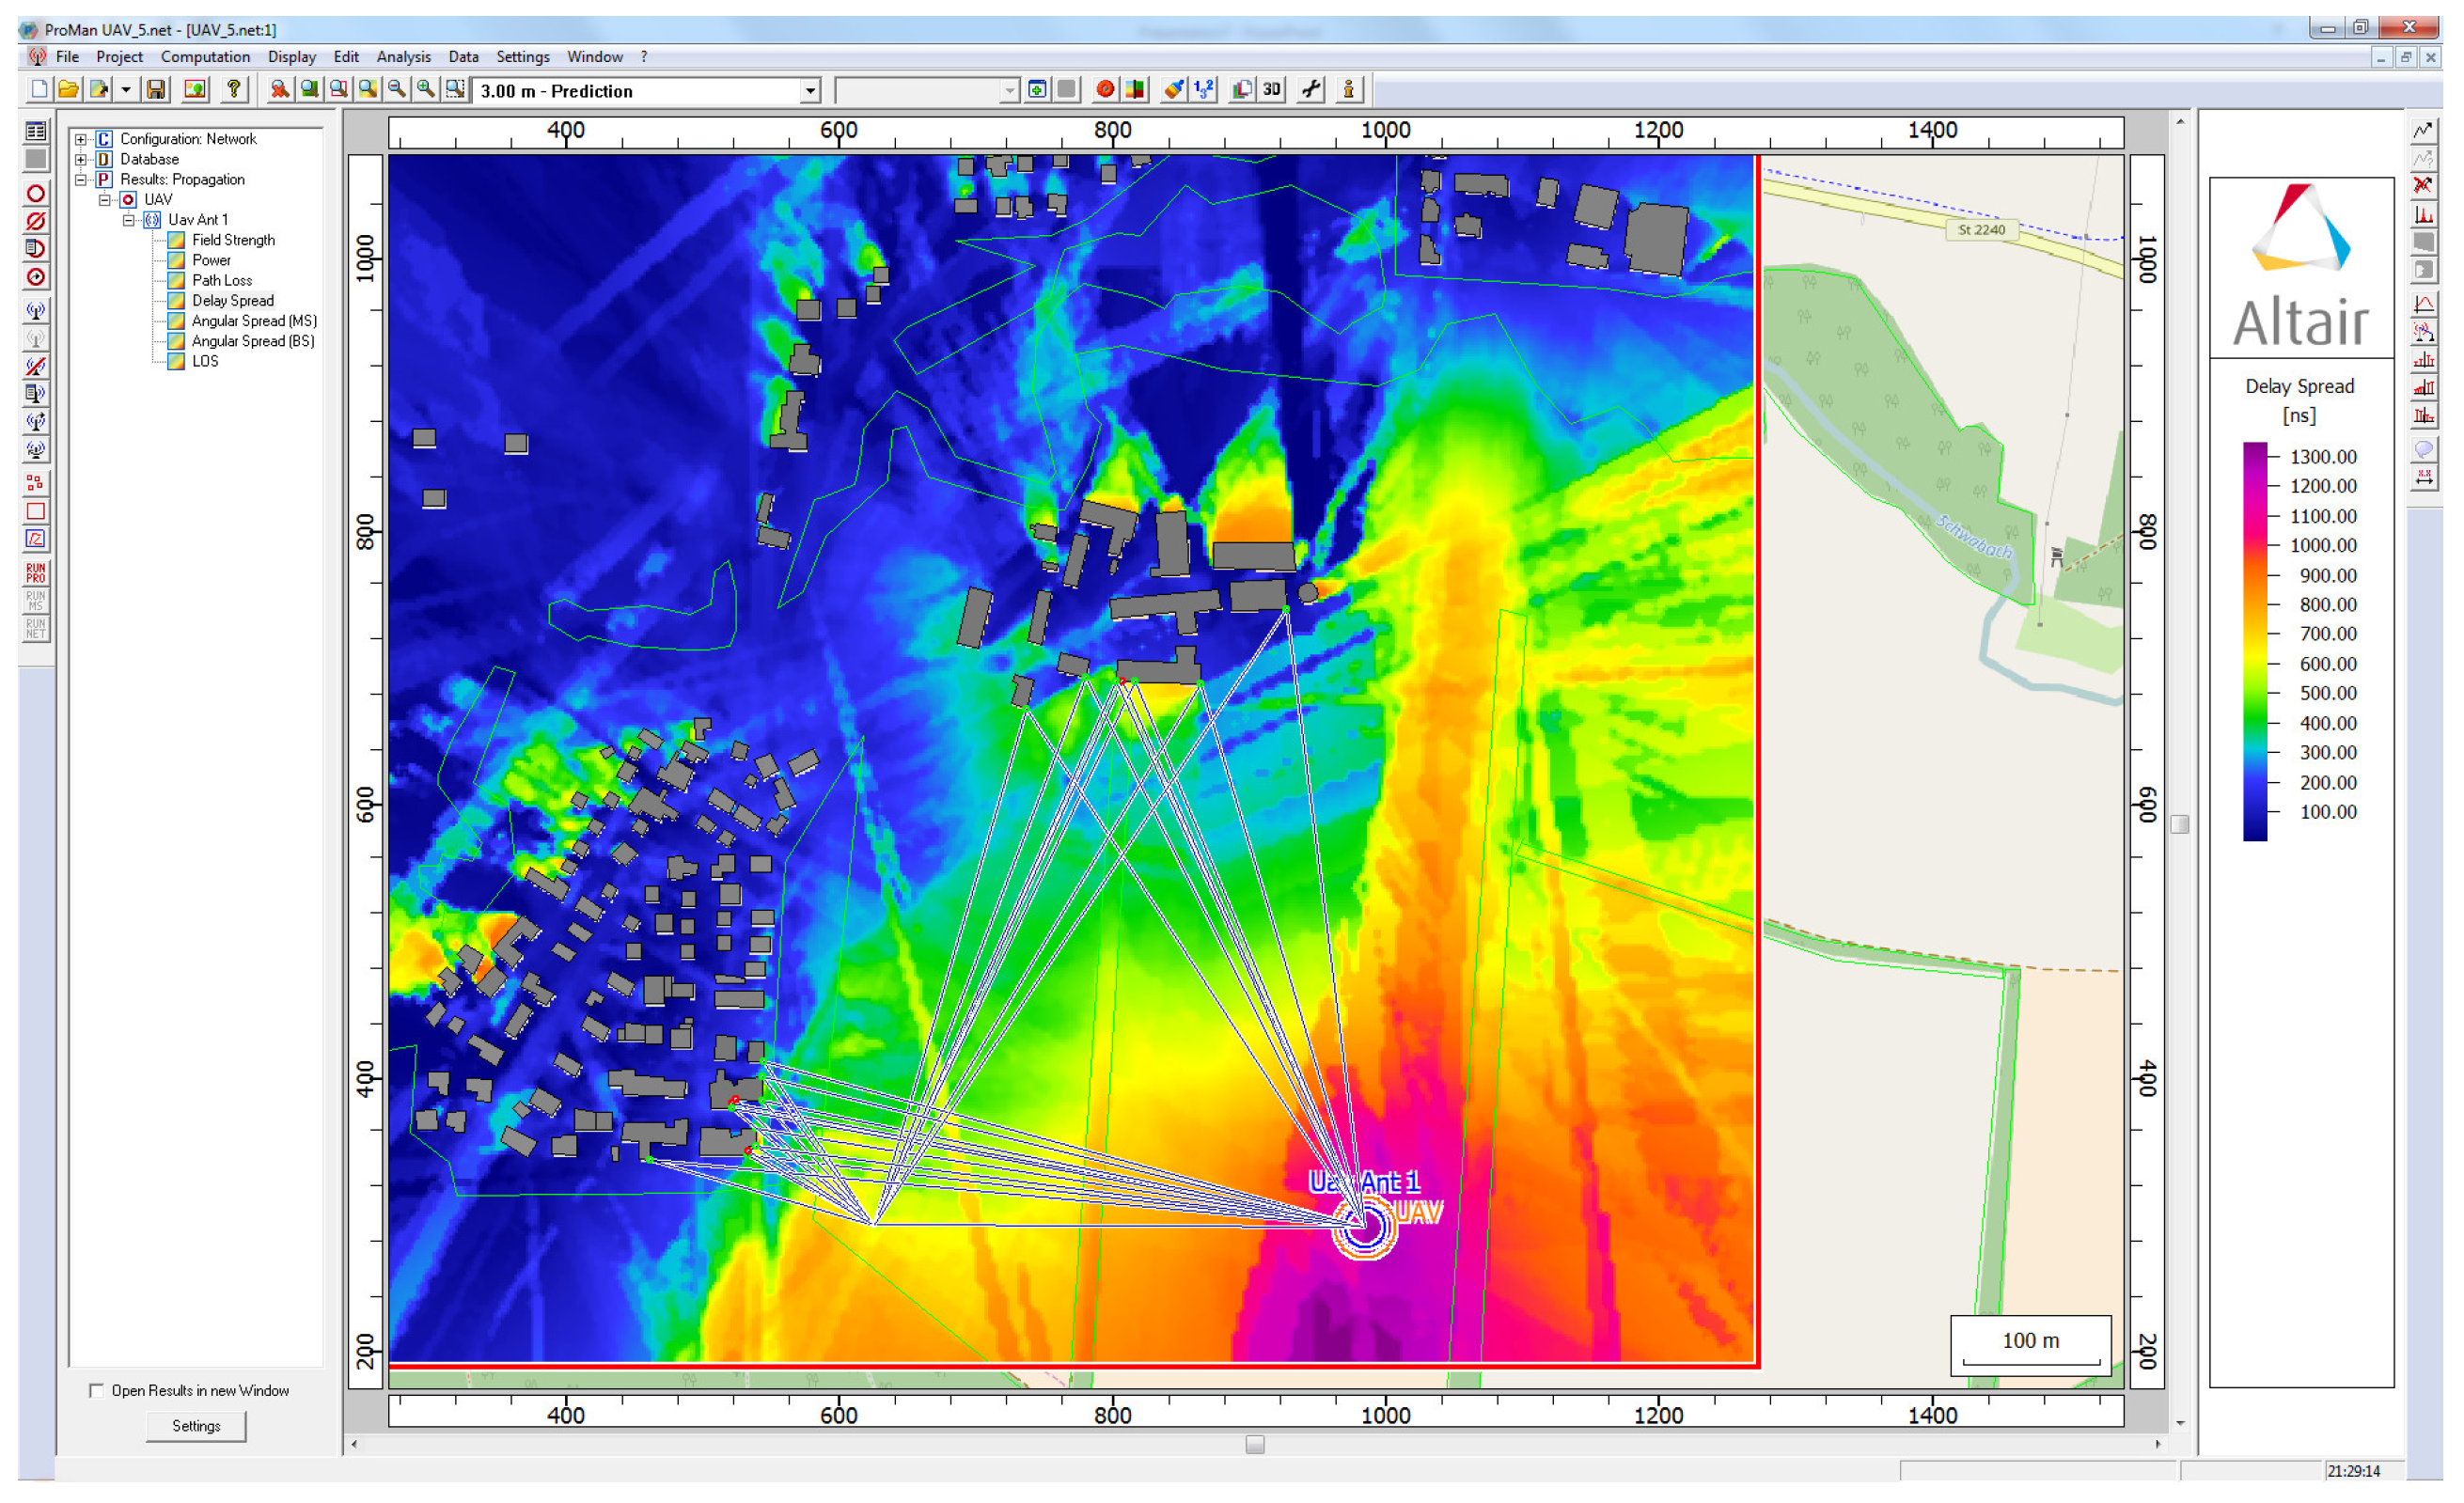Click the blue antenna icon in left toolbar

36,311
